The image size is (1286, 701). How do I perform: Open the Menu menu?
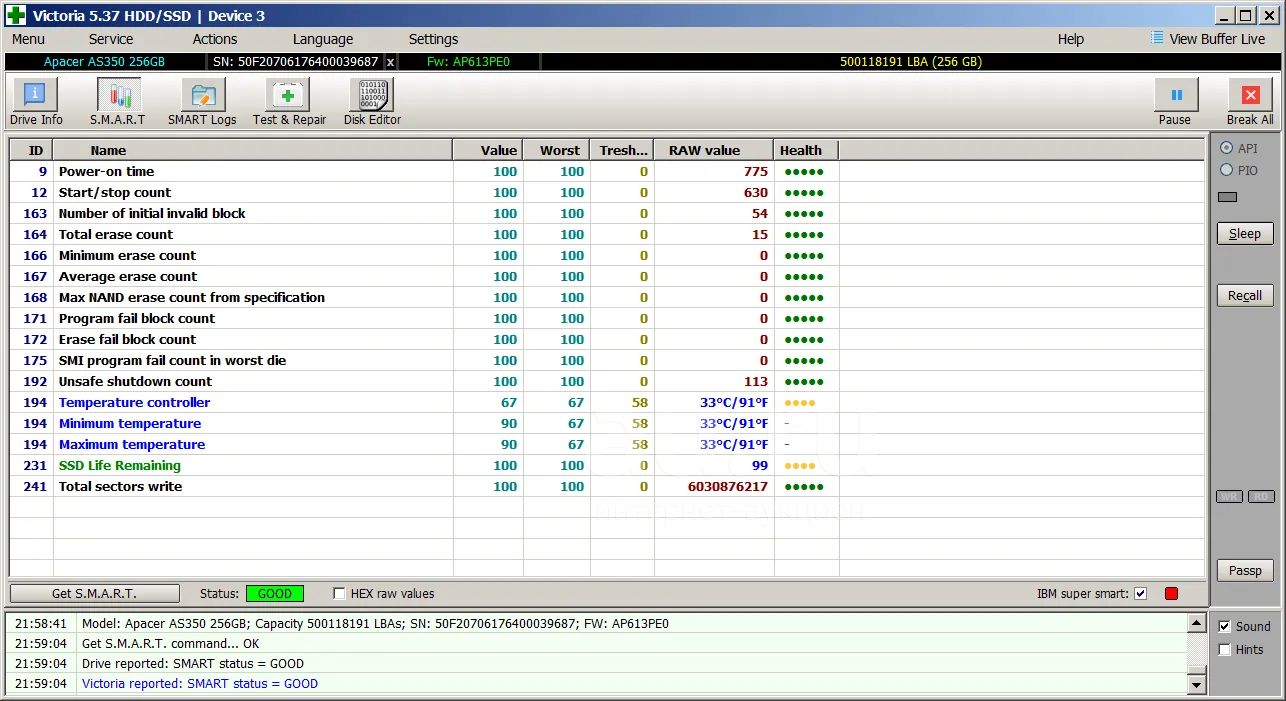pyautogui.click(x=28, y=39)
